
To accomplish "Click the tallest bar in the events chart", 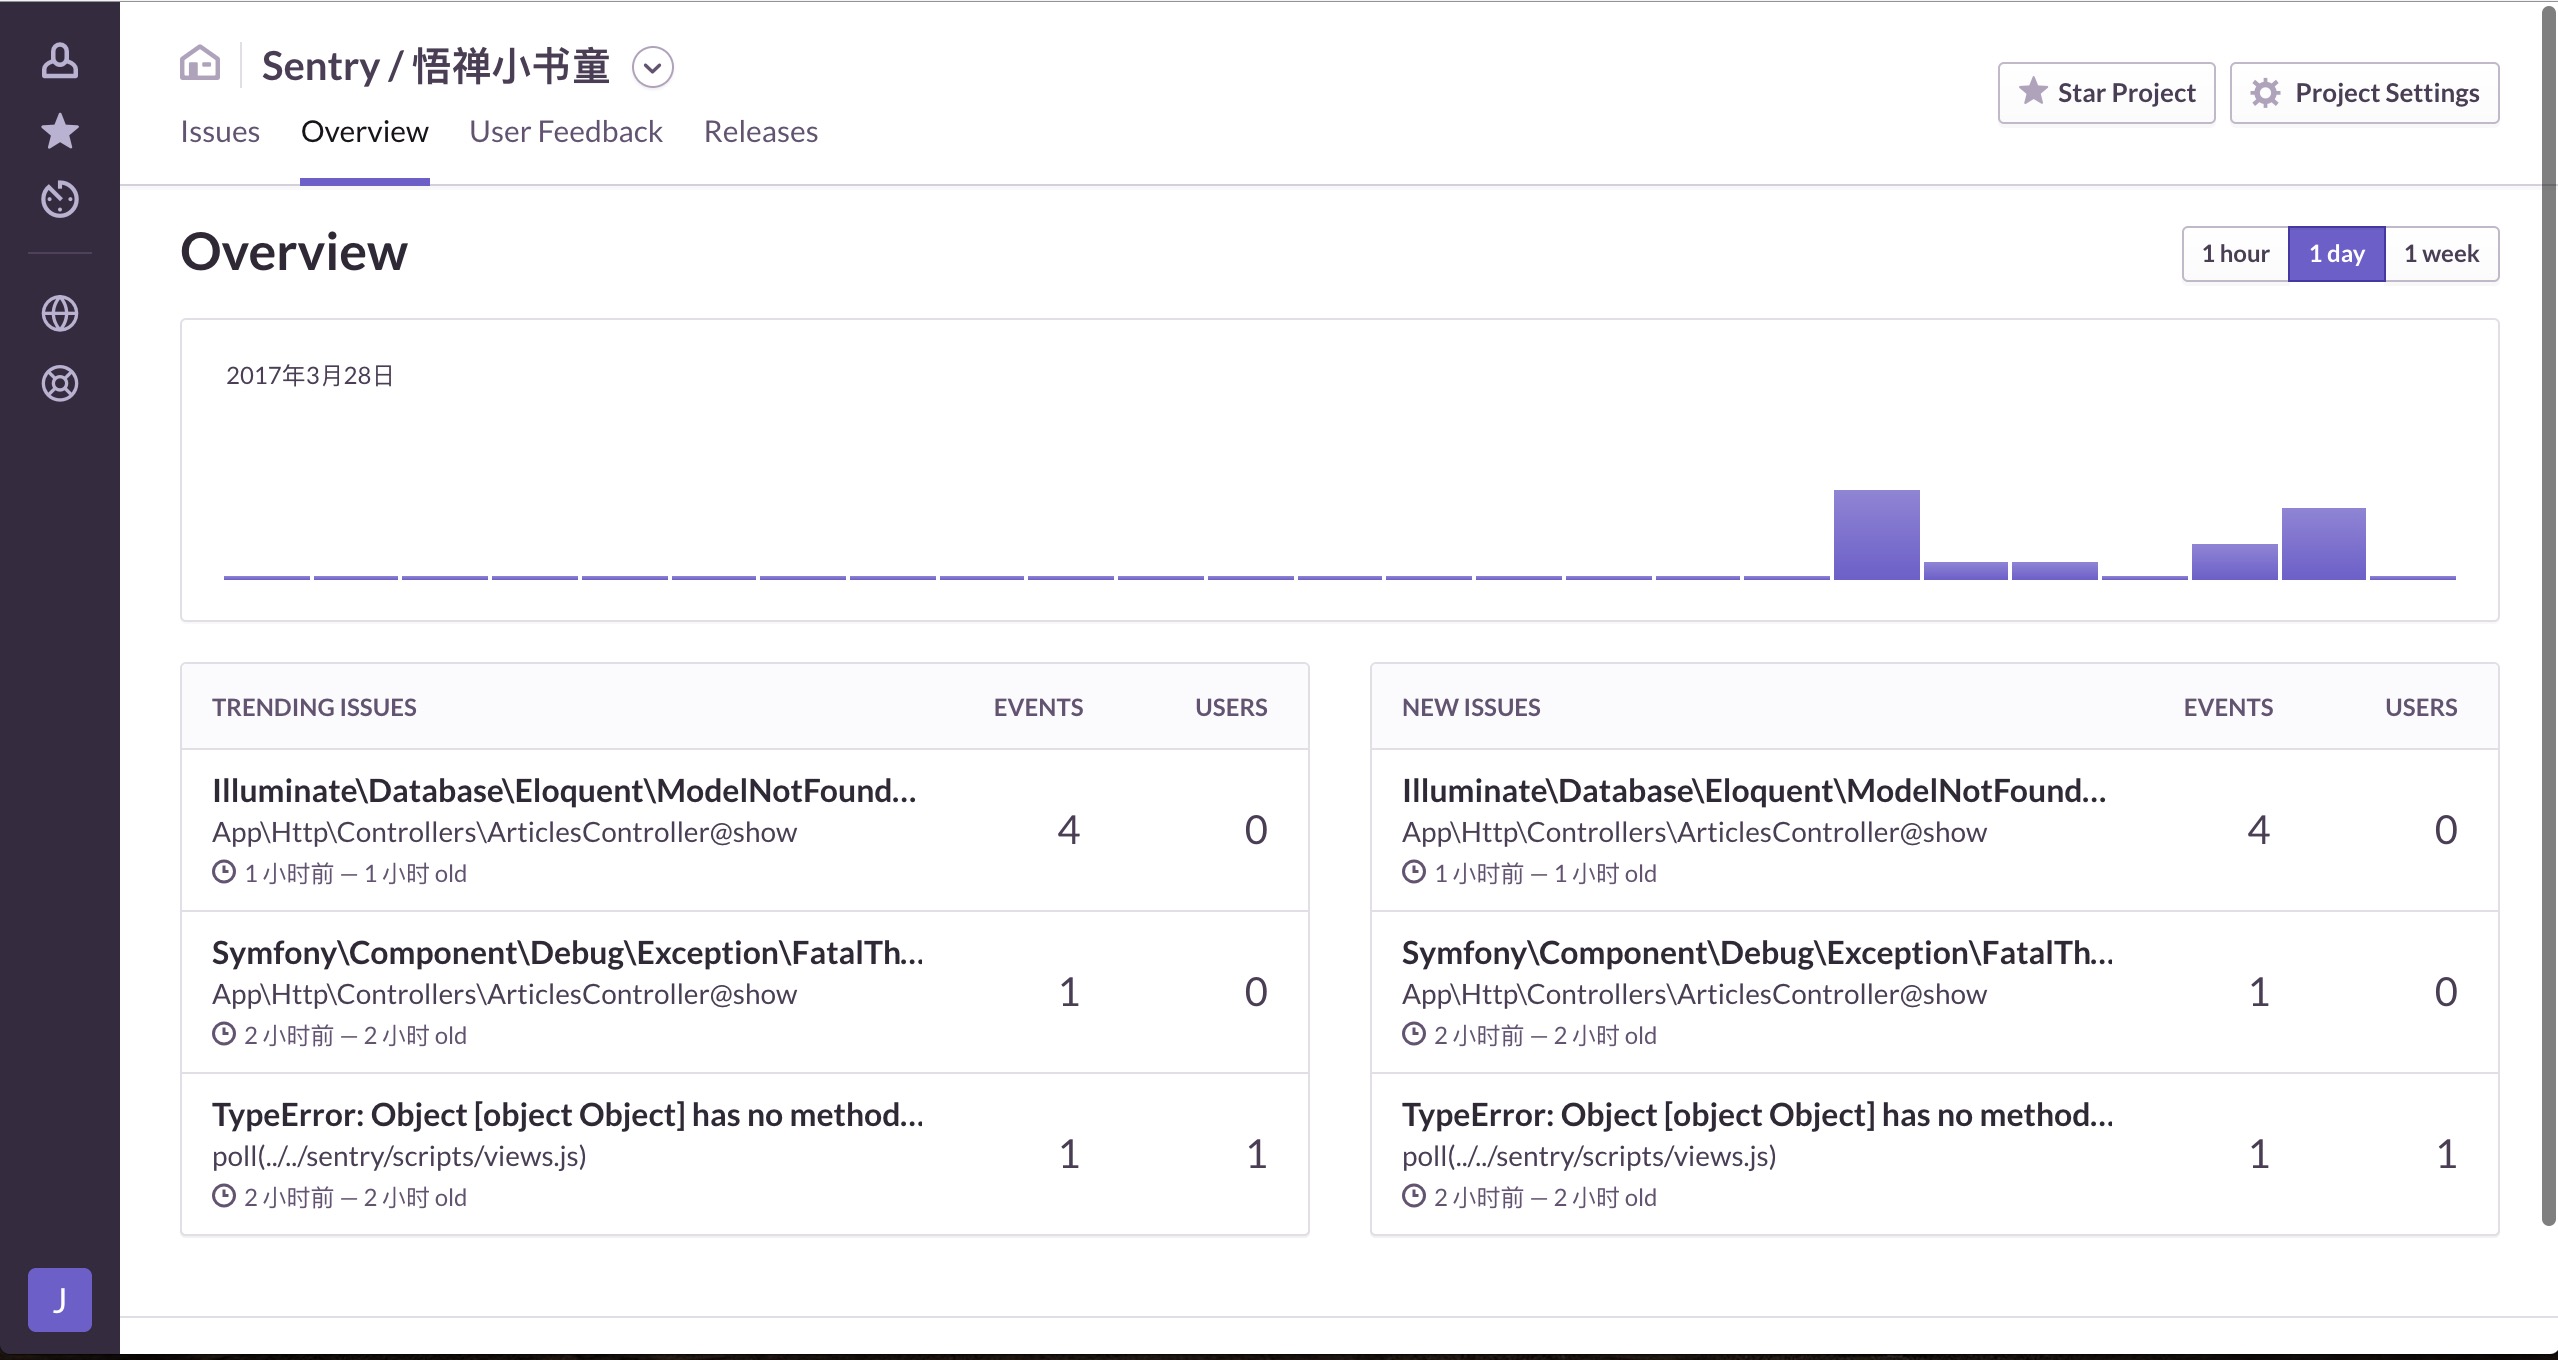I will [x=1876, y=535].
